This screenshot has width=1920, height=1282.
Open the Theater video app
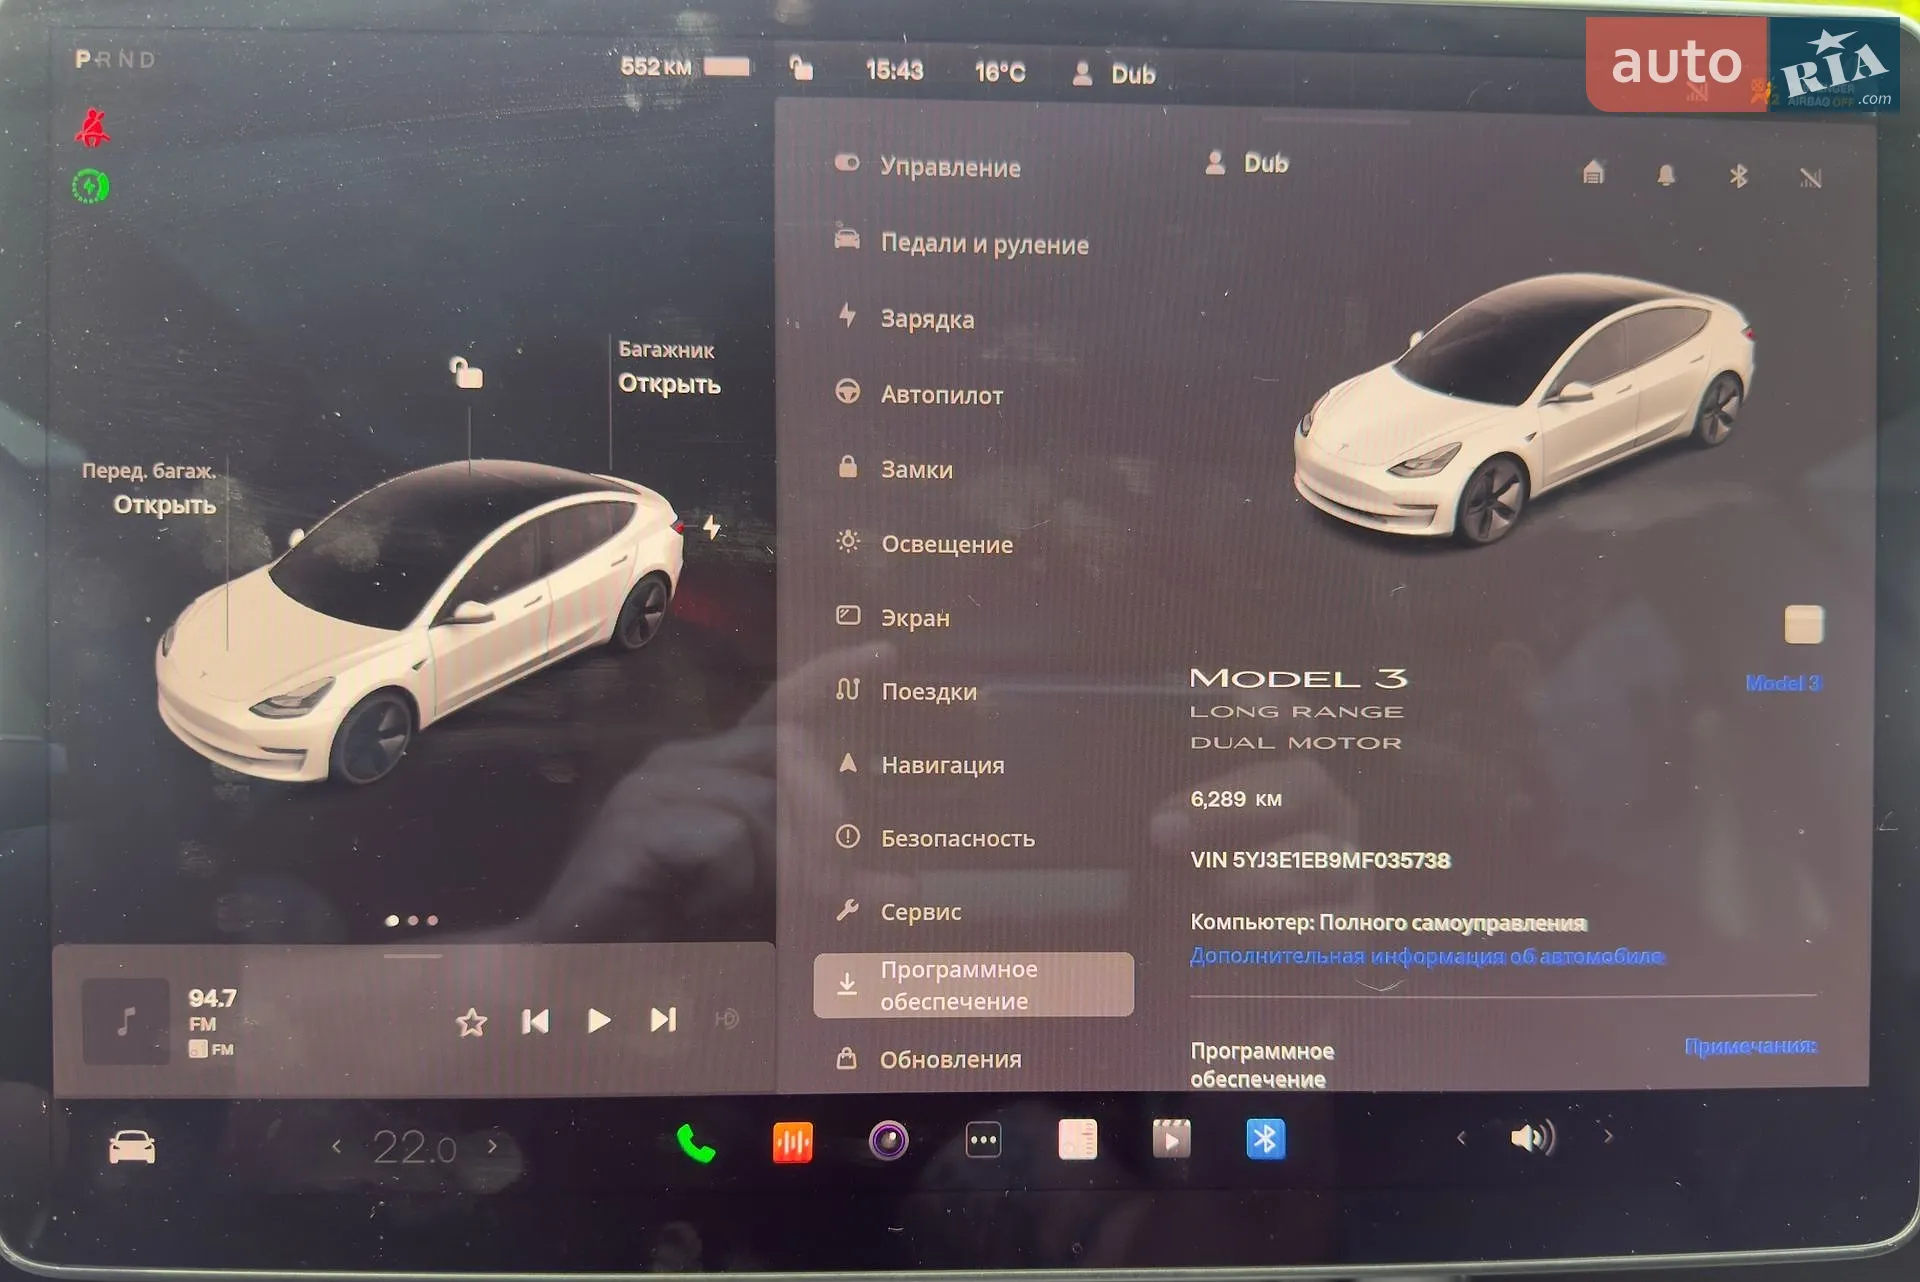1171,1139
